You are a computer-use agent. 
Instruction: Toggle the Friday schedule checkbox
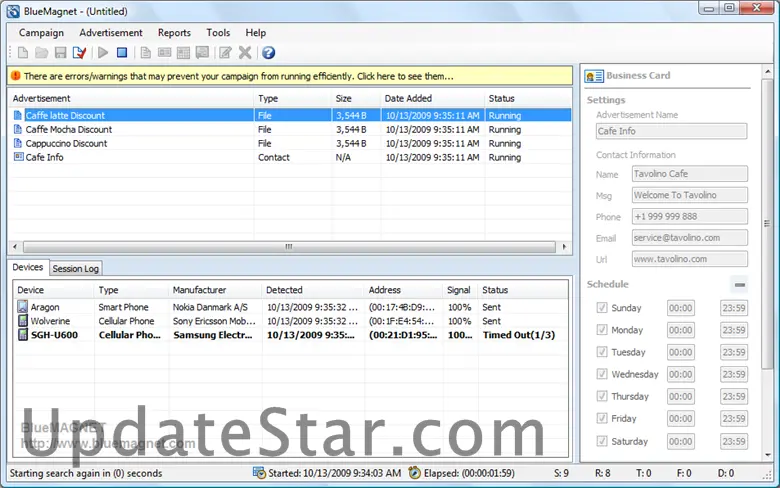pos(602,418)
